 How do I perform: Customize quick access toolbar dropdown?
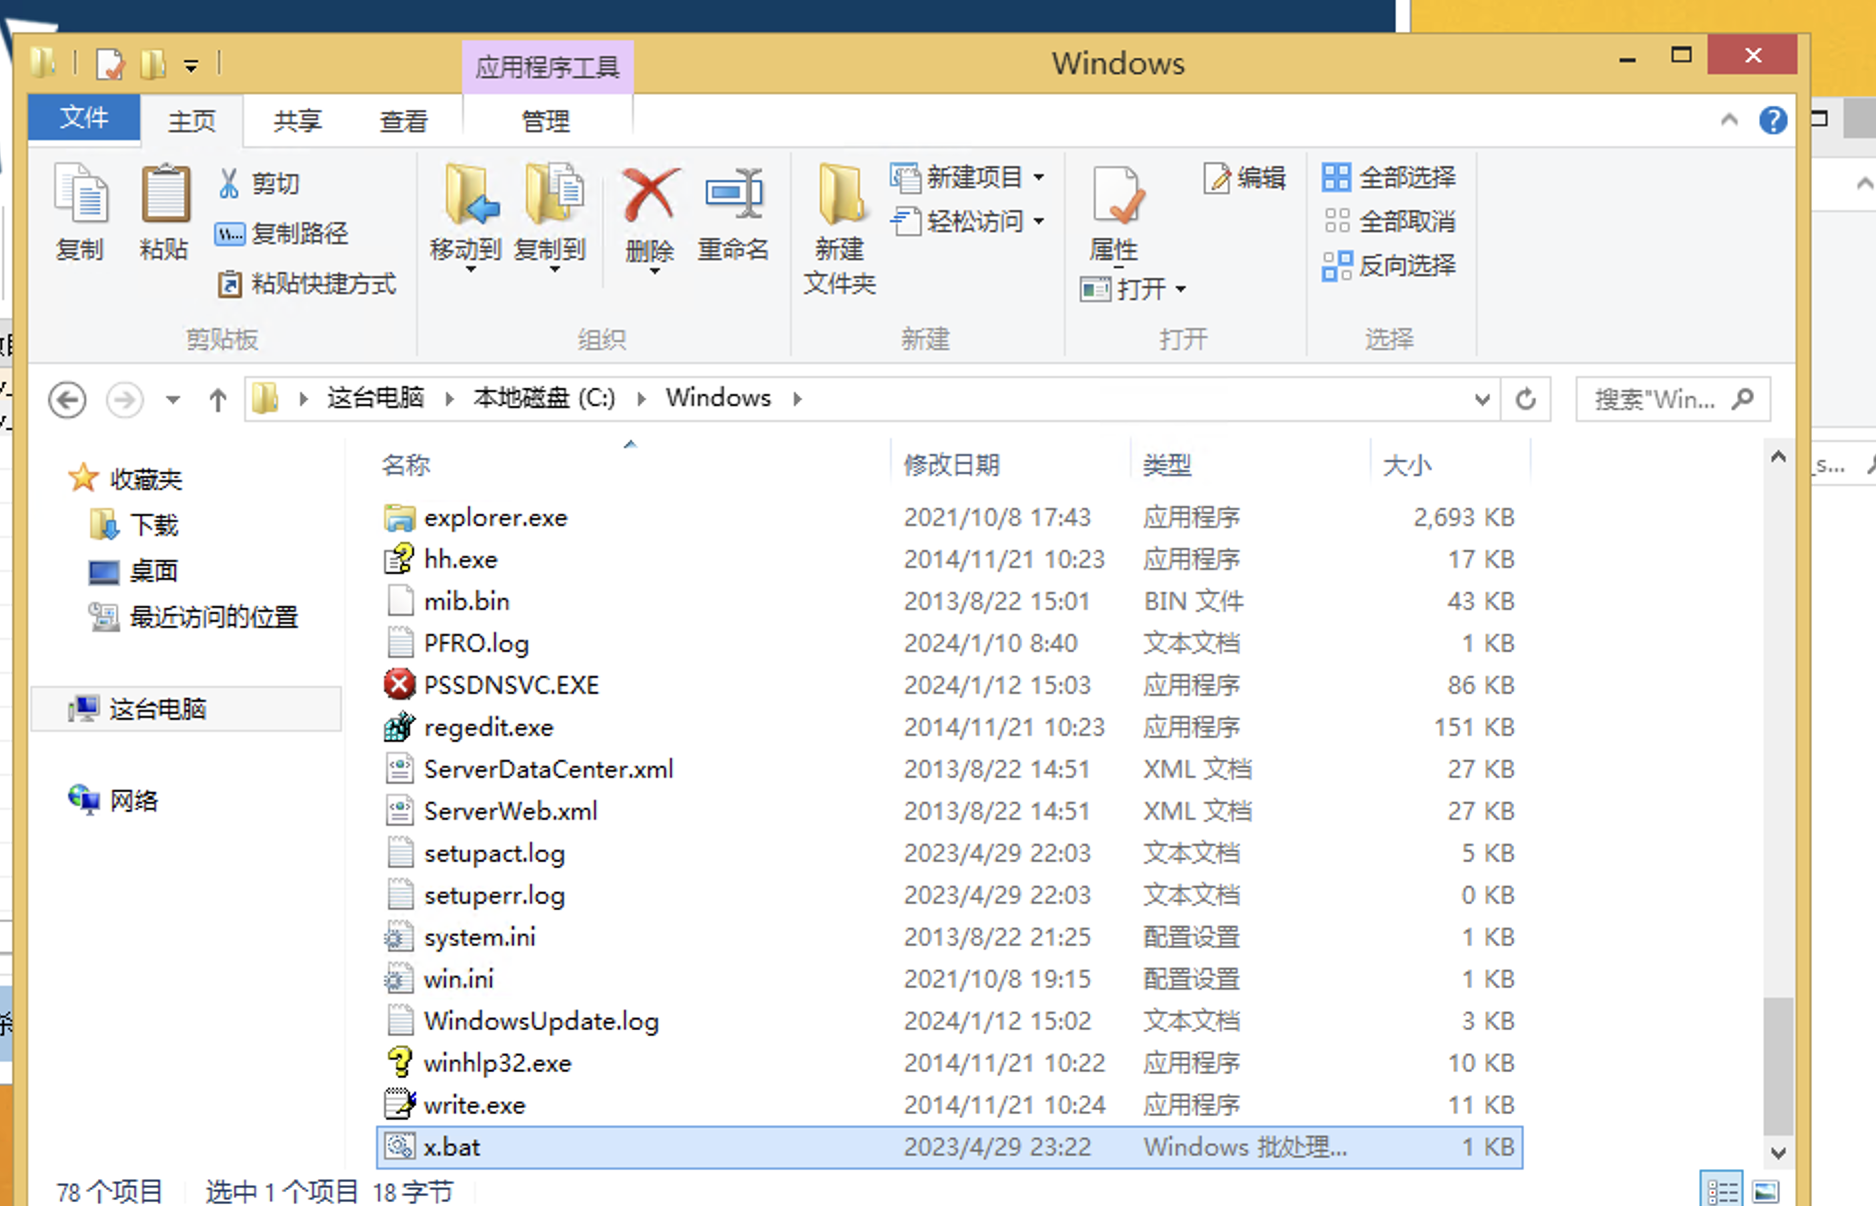point(191,66)
